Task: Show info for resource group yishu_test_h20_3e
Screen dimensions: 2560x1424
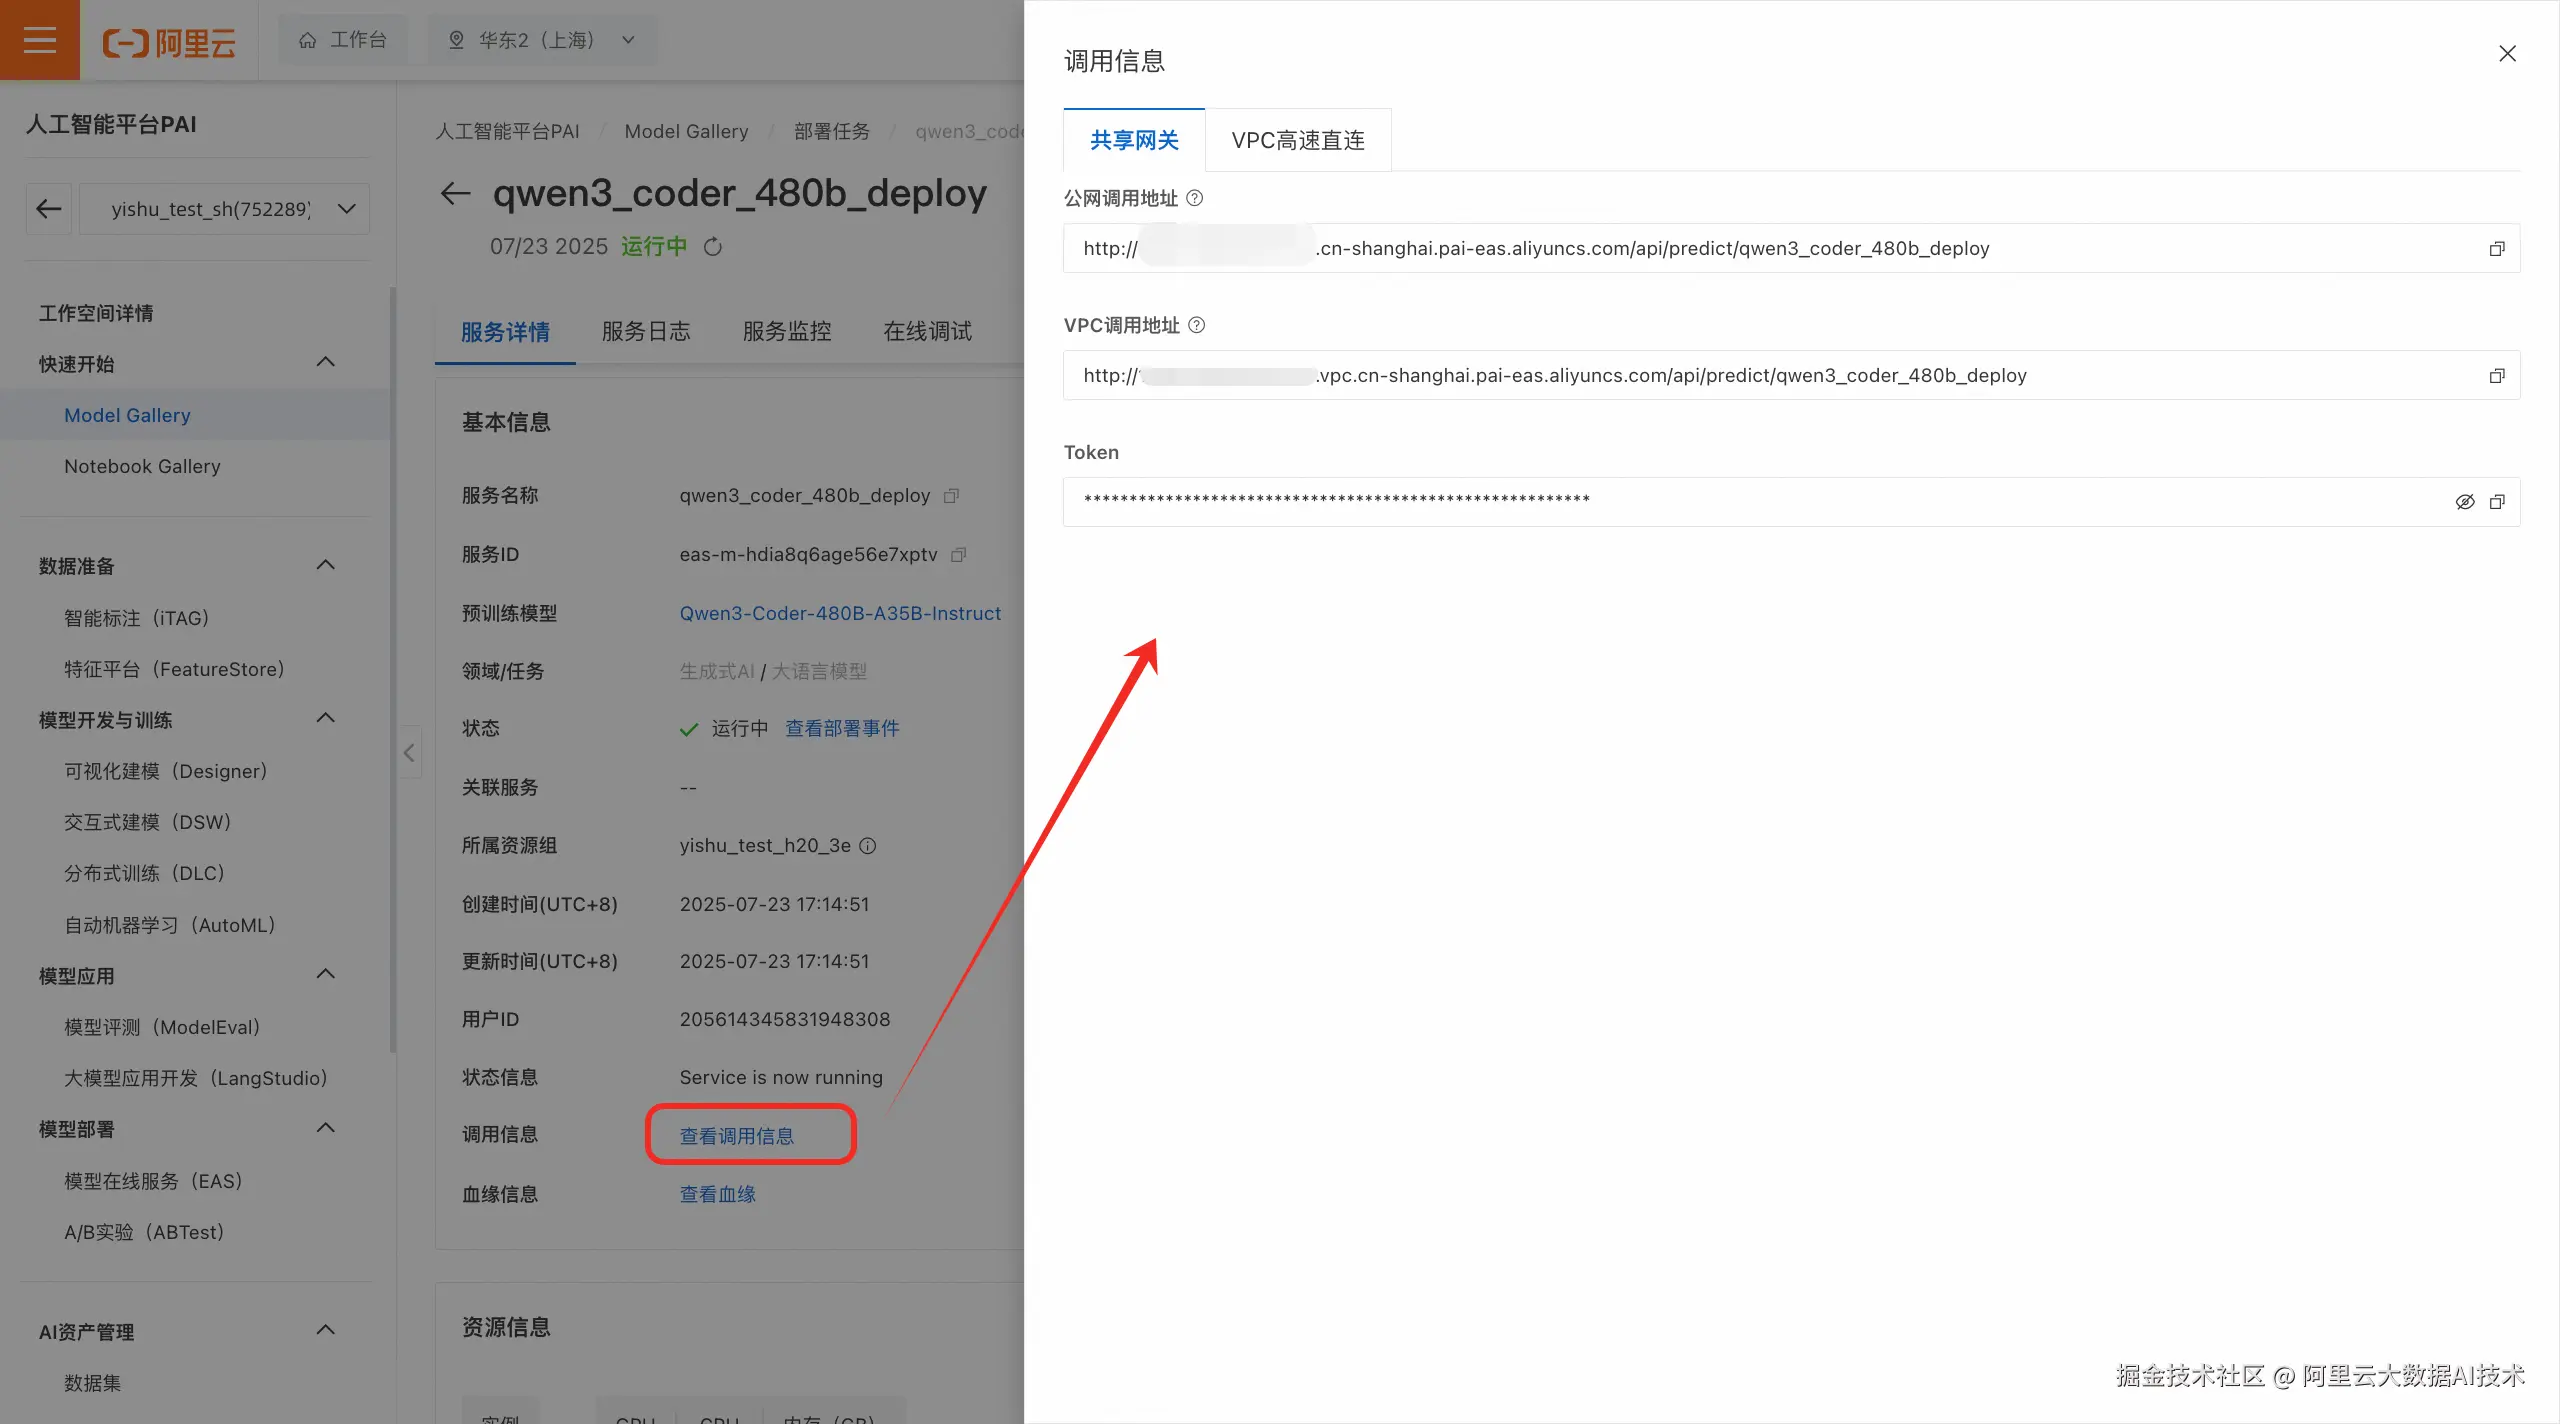Action: (x=868, y=846)
